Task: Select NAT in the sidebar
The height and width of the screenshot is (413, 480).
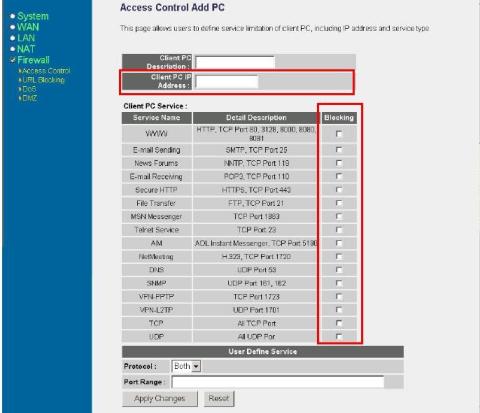Action: [x=26, y=49]
